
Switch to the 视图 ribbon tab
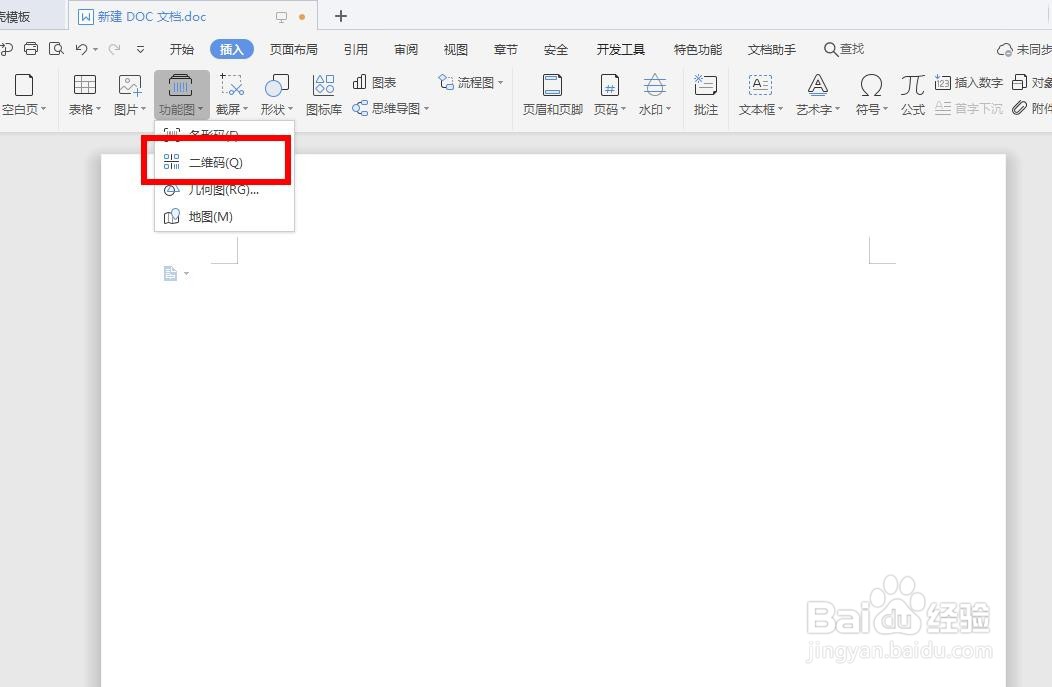[x=456, y=49]
